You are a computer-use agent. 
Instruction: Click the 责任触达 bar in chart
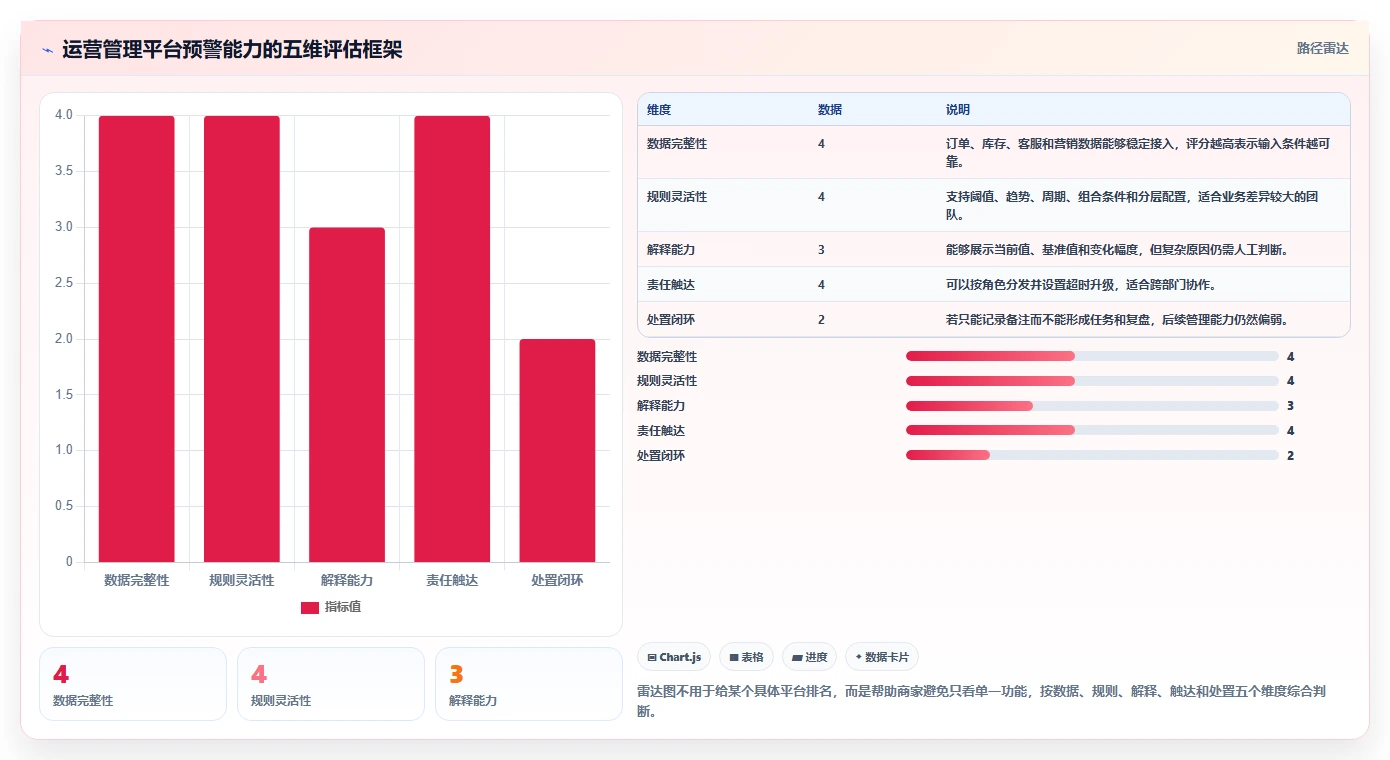click(452, 339)
